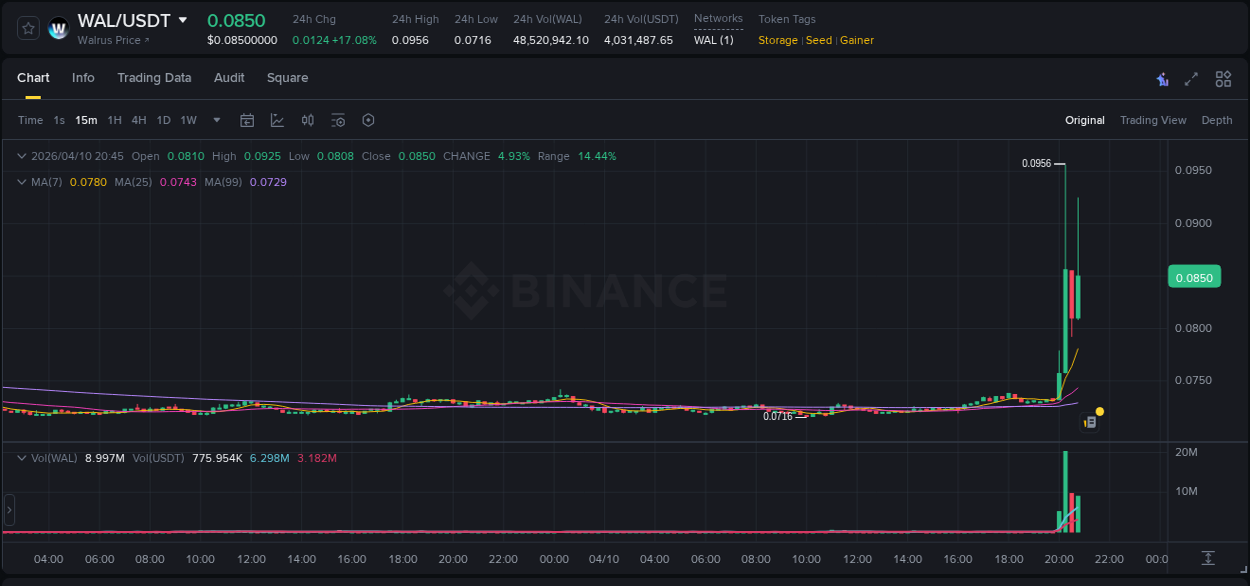This screenshot has height=586, width=1250.
Task: Collapse the MA indicator row using its chevron
Action: 21,182
